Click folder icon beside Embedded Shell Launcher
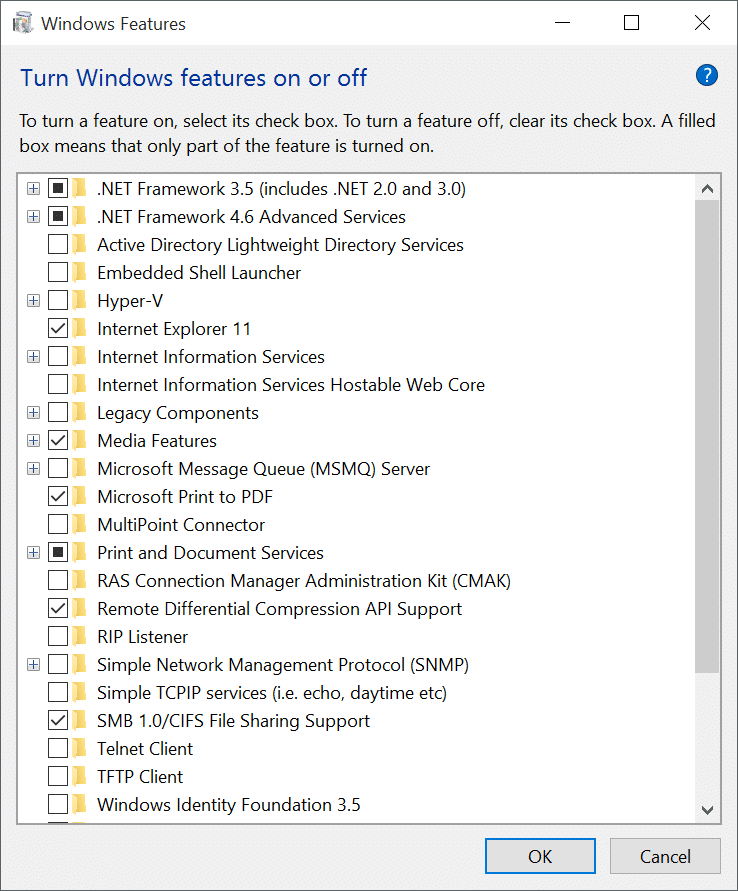 pos(79,272)
